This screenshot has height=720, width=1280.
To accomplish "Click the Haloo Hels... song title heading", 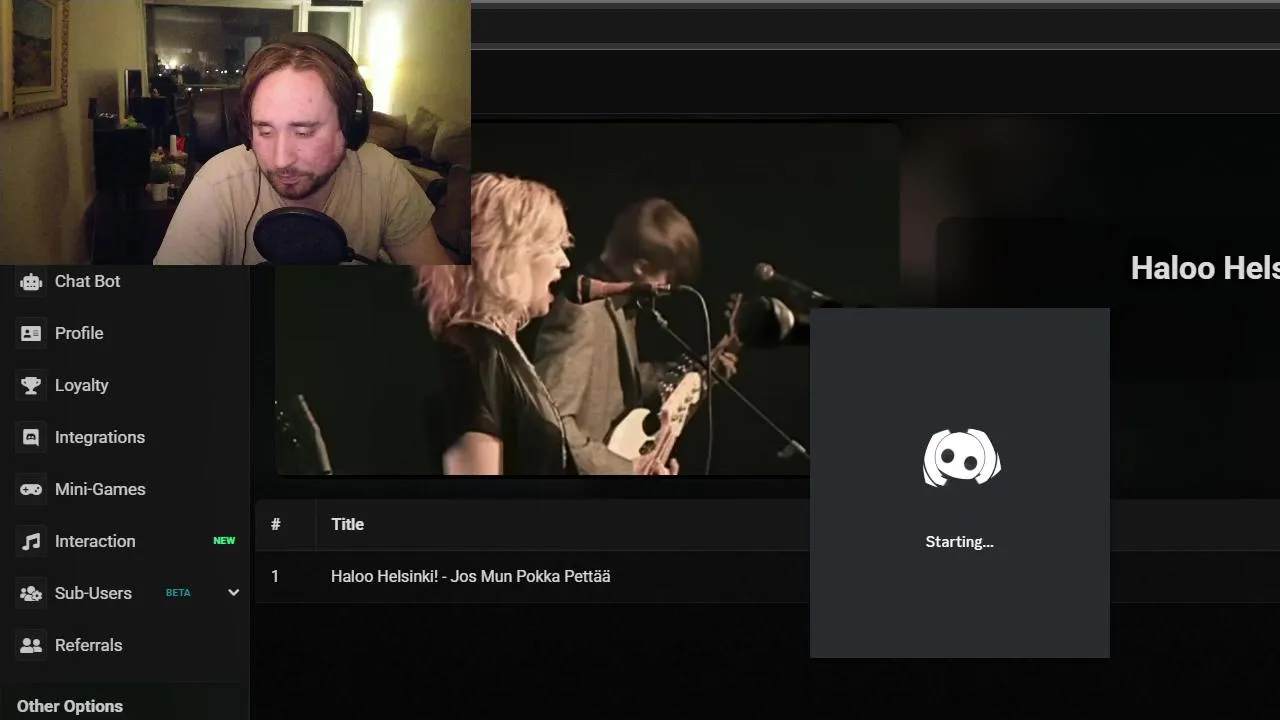I will (x=1205, y=268).
